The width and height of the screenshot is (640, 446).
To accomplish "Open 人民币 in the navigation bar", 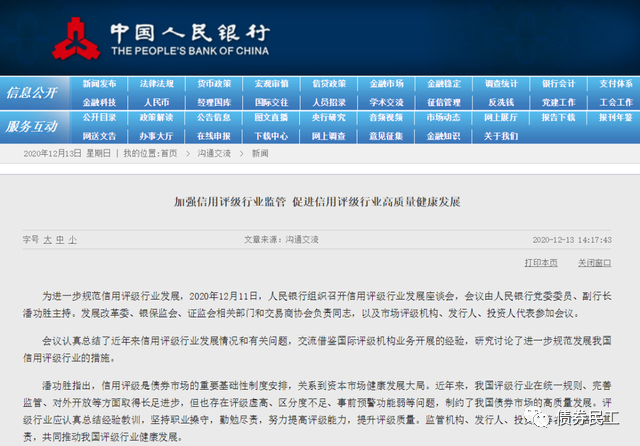I will (x=157, y=102).
